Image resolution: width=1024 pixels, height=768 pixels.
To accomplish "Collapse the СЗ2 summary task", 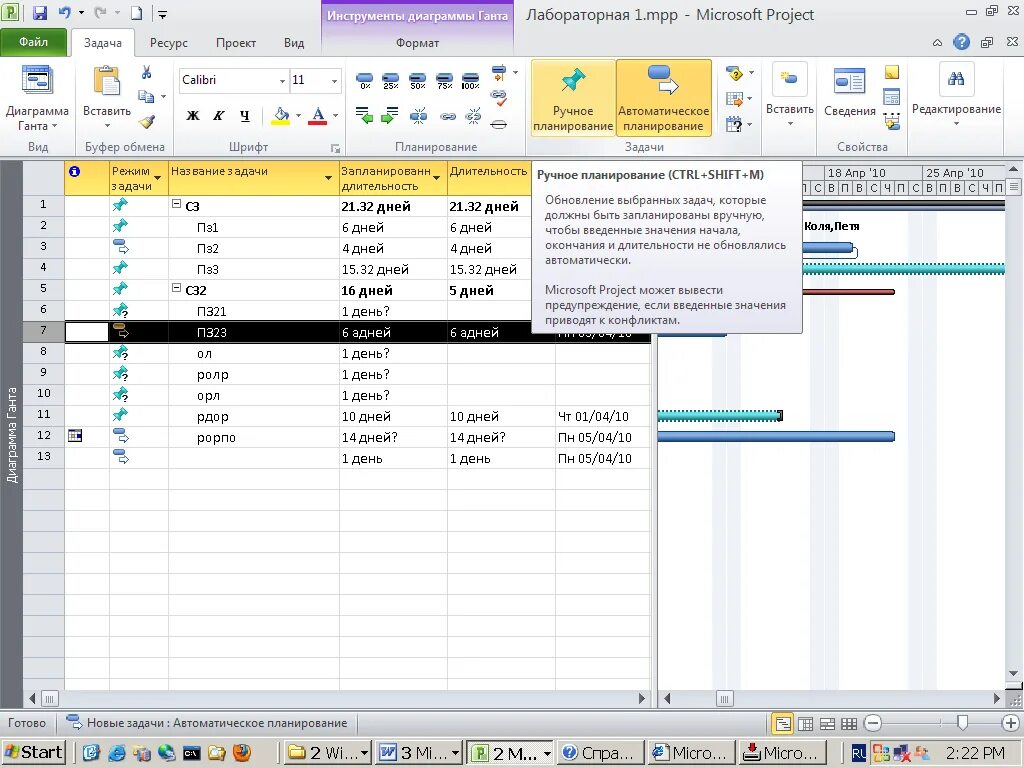I will pos(176,287).
